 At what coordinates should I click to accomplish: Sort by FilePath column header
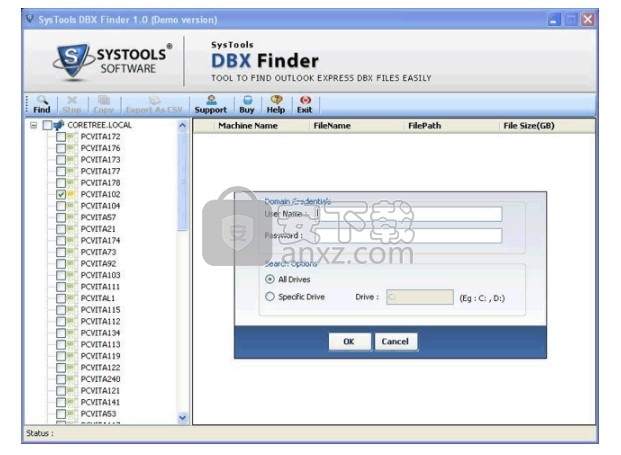coord(425,126)
